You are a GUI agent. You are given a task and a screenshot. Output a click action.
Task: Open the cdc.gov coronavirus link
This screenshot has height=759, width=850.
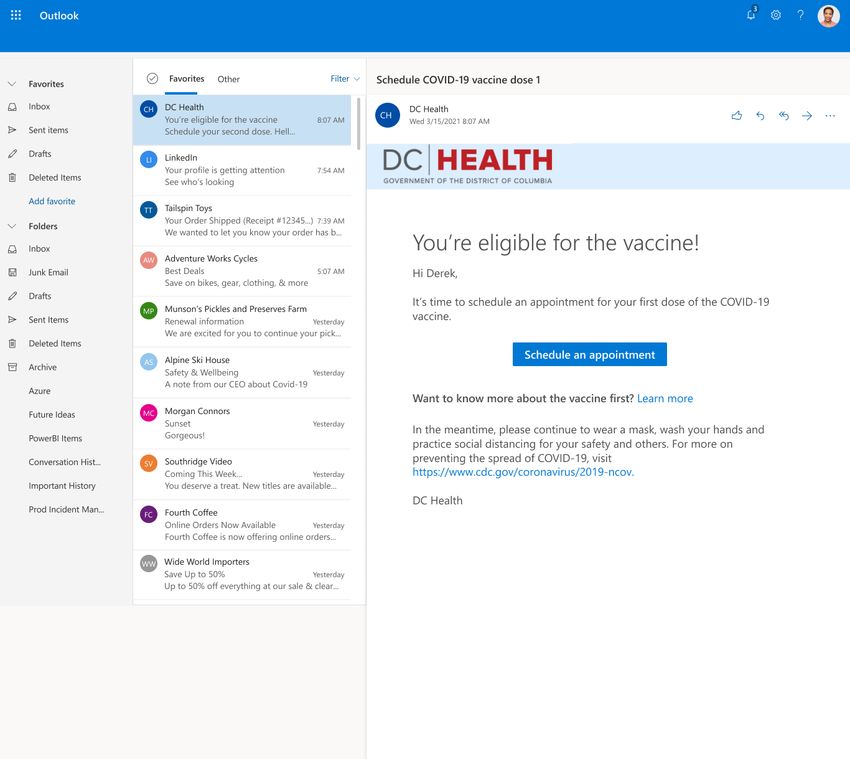(523, 472)
